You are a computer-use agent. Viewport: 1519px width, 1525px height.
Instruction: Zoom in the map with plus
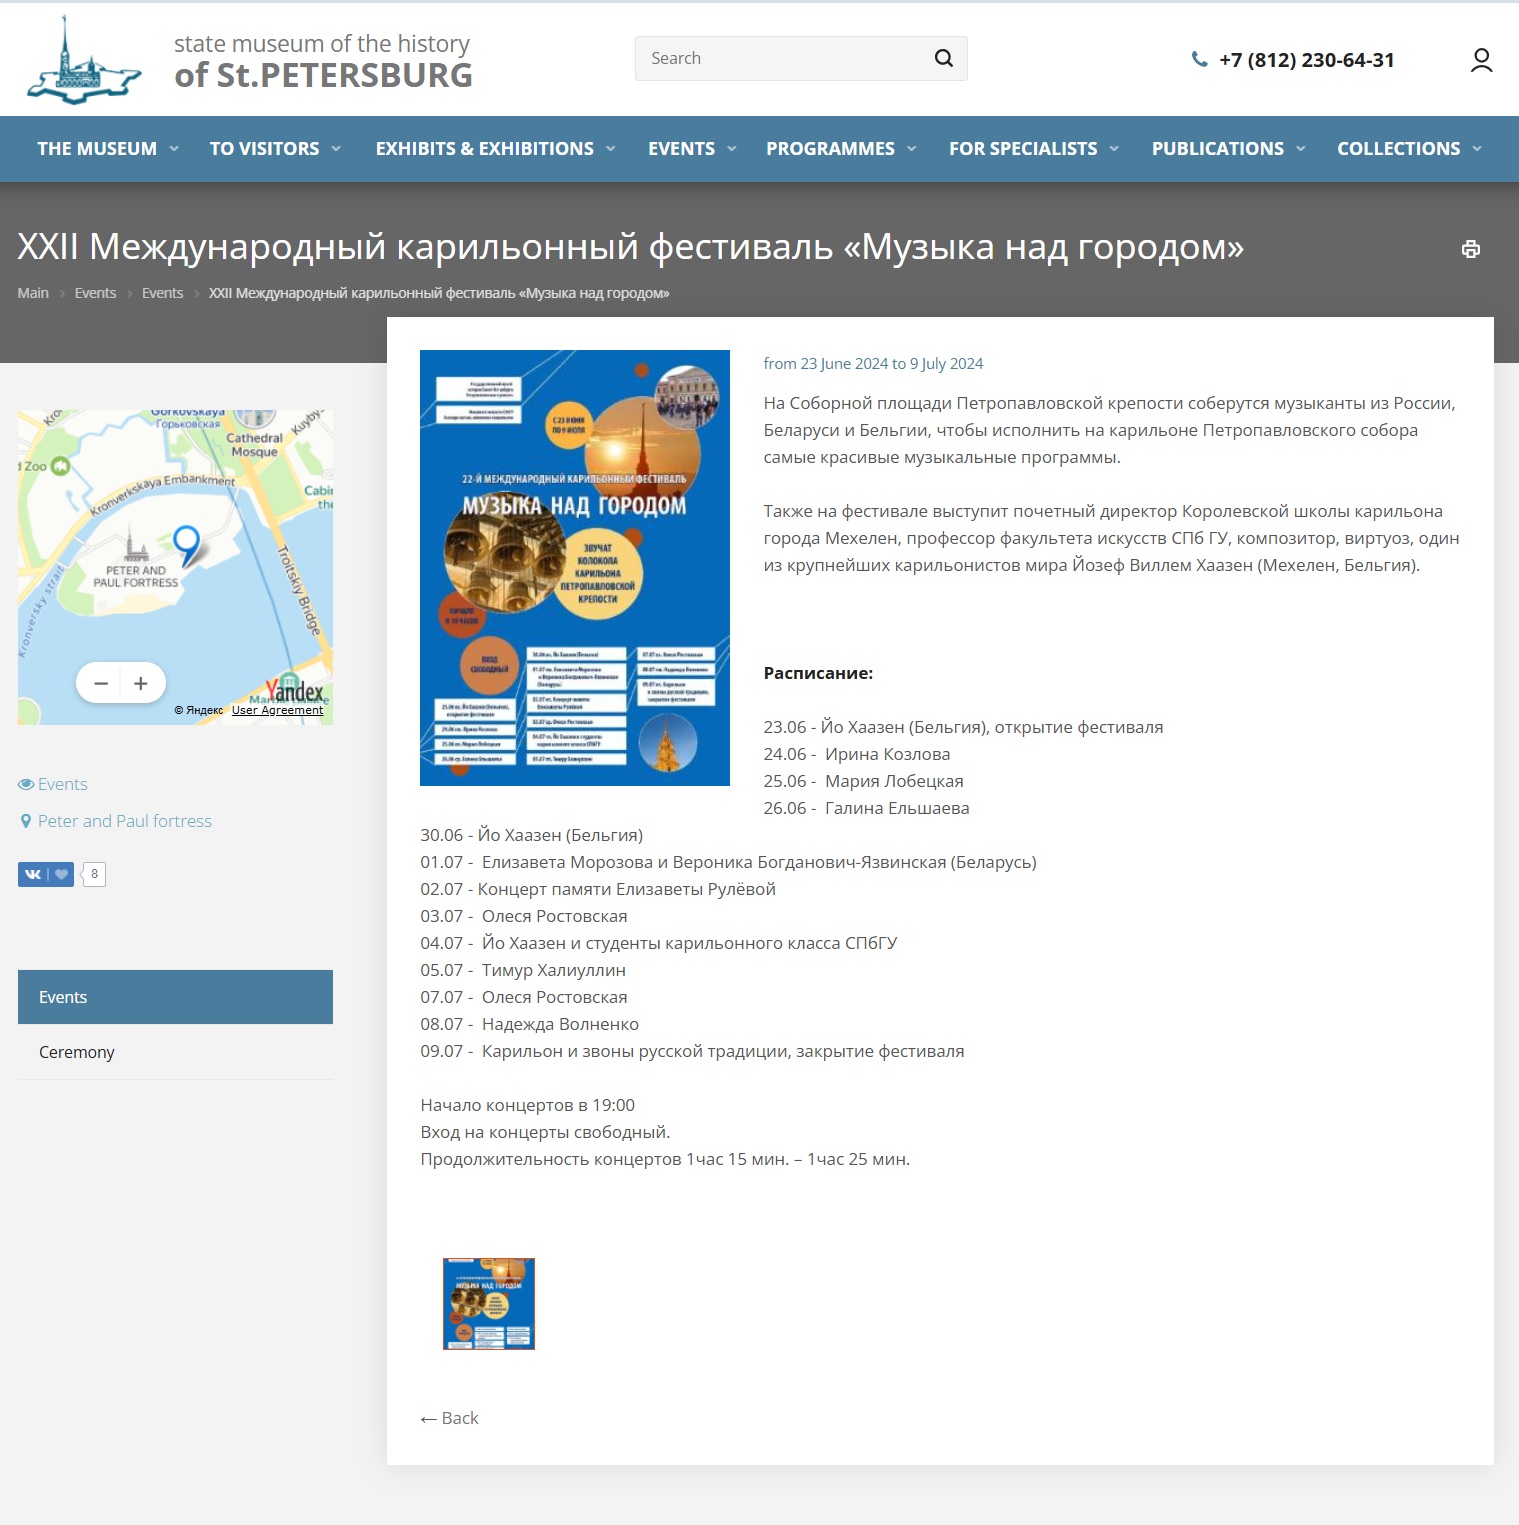coord(141,683)
